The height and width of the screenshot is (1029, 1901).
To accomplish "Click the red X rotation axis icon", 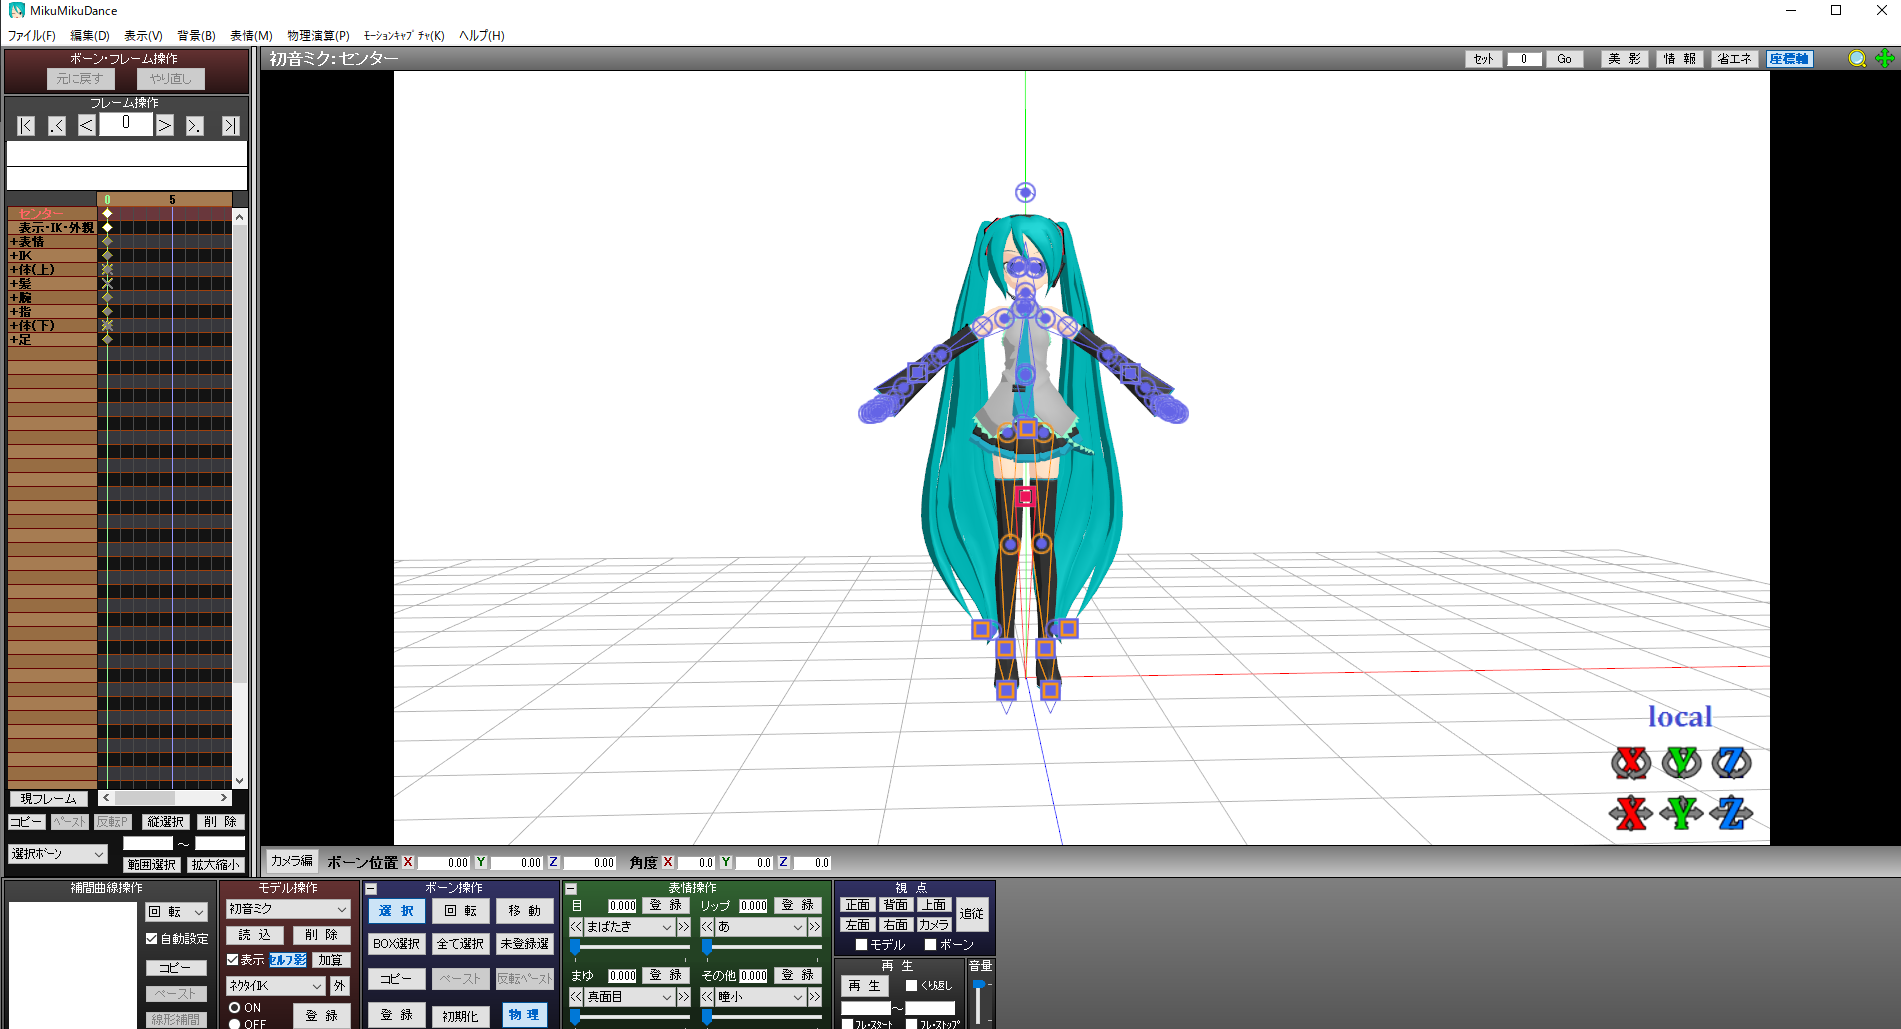I will tap(1631, 763).
